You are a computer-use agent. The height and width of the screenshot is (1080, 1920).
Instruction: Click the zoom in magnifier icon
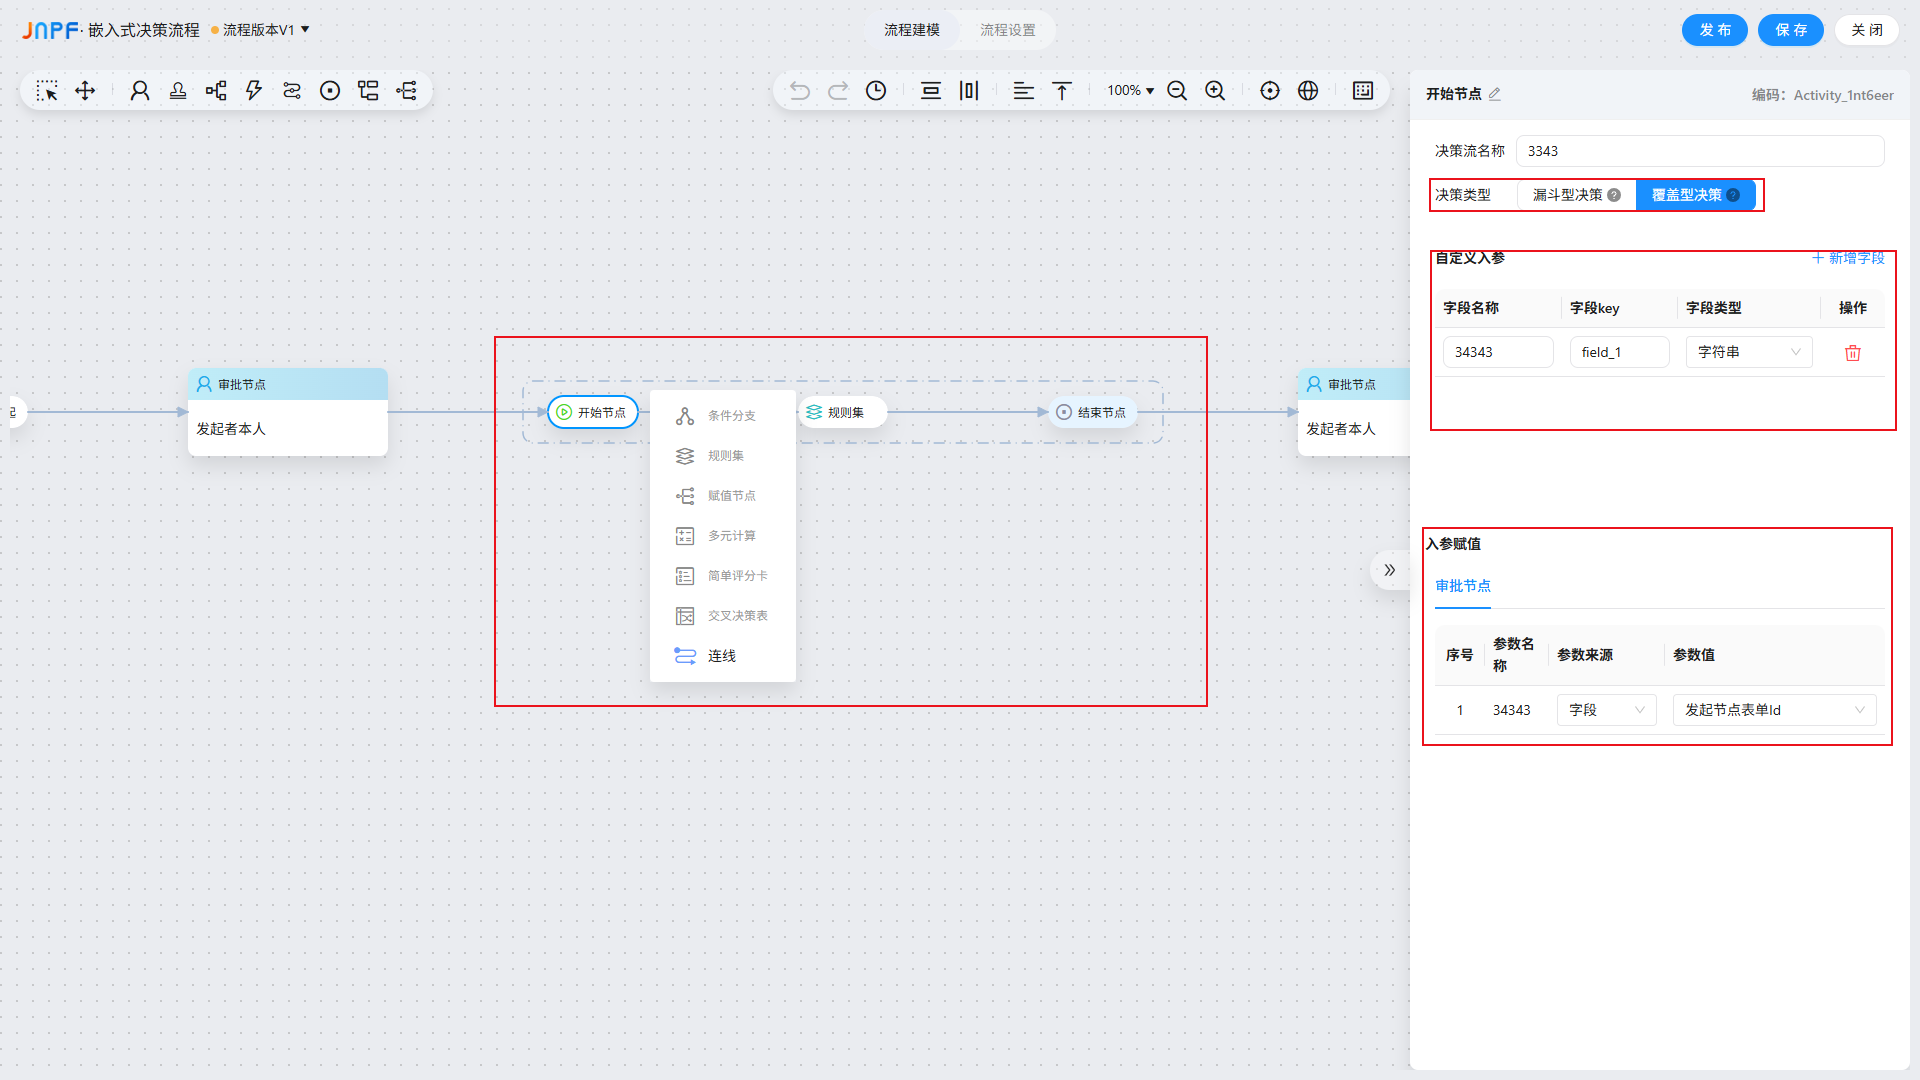click(x=1215, y=91)
